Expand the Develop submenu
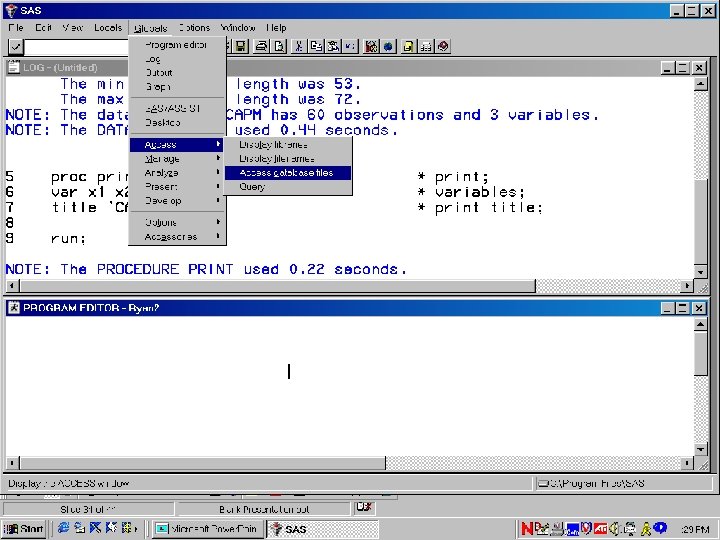Viewport: 720px width, 540px height. (x=177, y=201)
